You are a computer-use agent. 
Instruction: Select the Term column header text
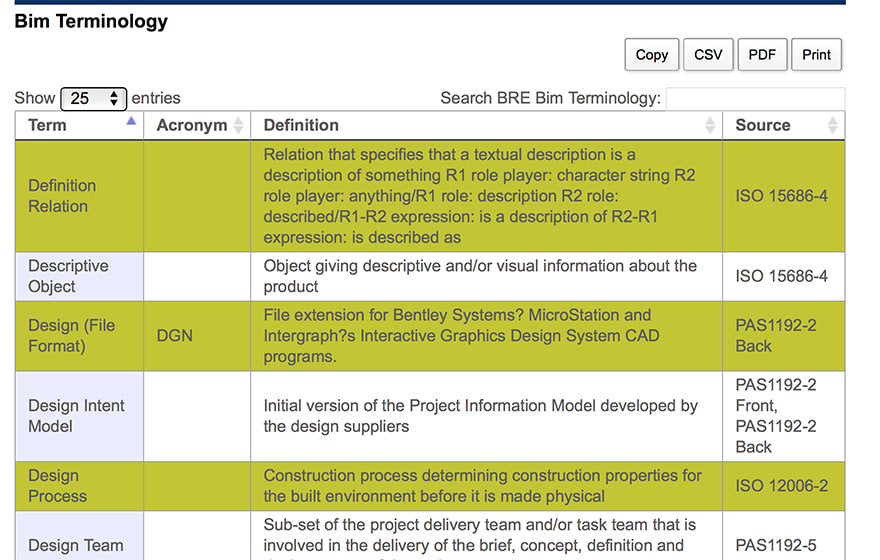coord(48,125)
